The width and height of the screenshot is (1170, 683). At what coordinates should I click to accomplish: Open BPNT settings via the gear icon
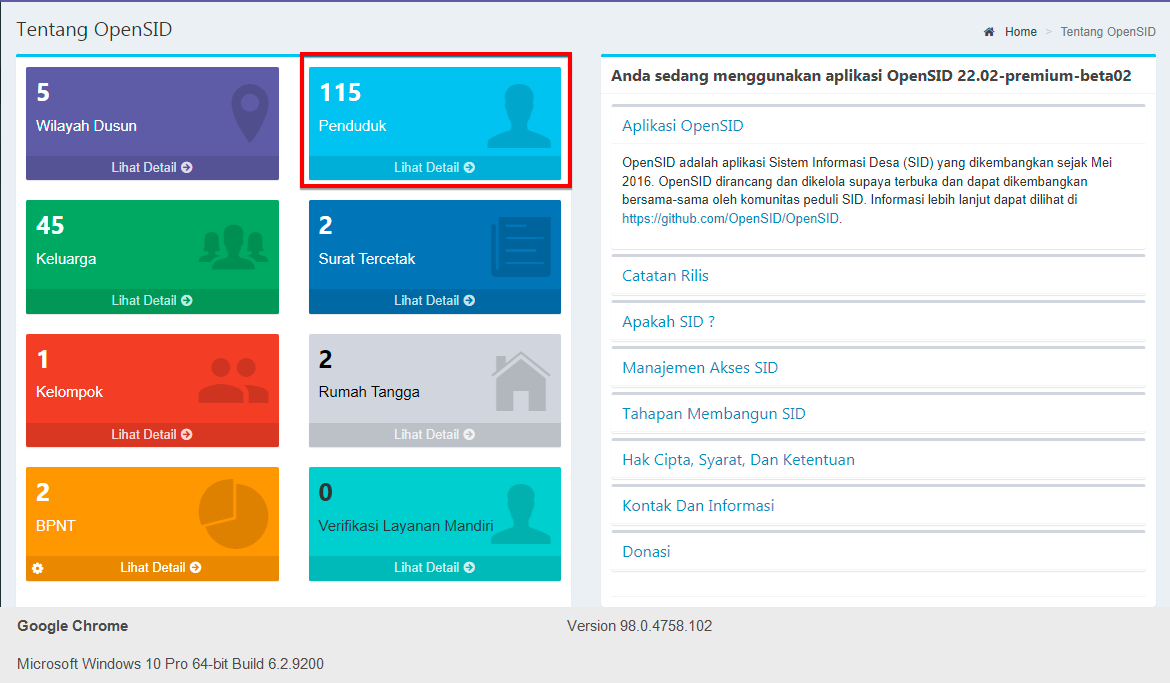pyautogui.click(x=37, y=568)
